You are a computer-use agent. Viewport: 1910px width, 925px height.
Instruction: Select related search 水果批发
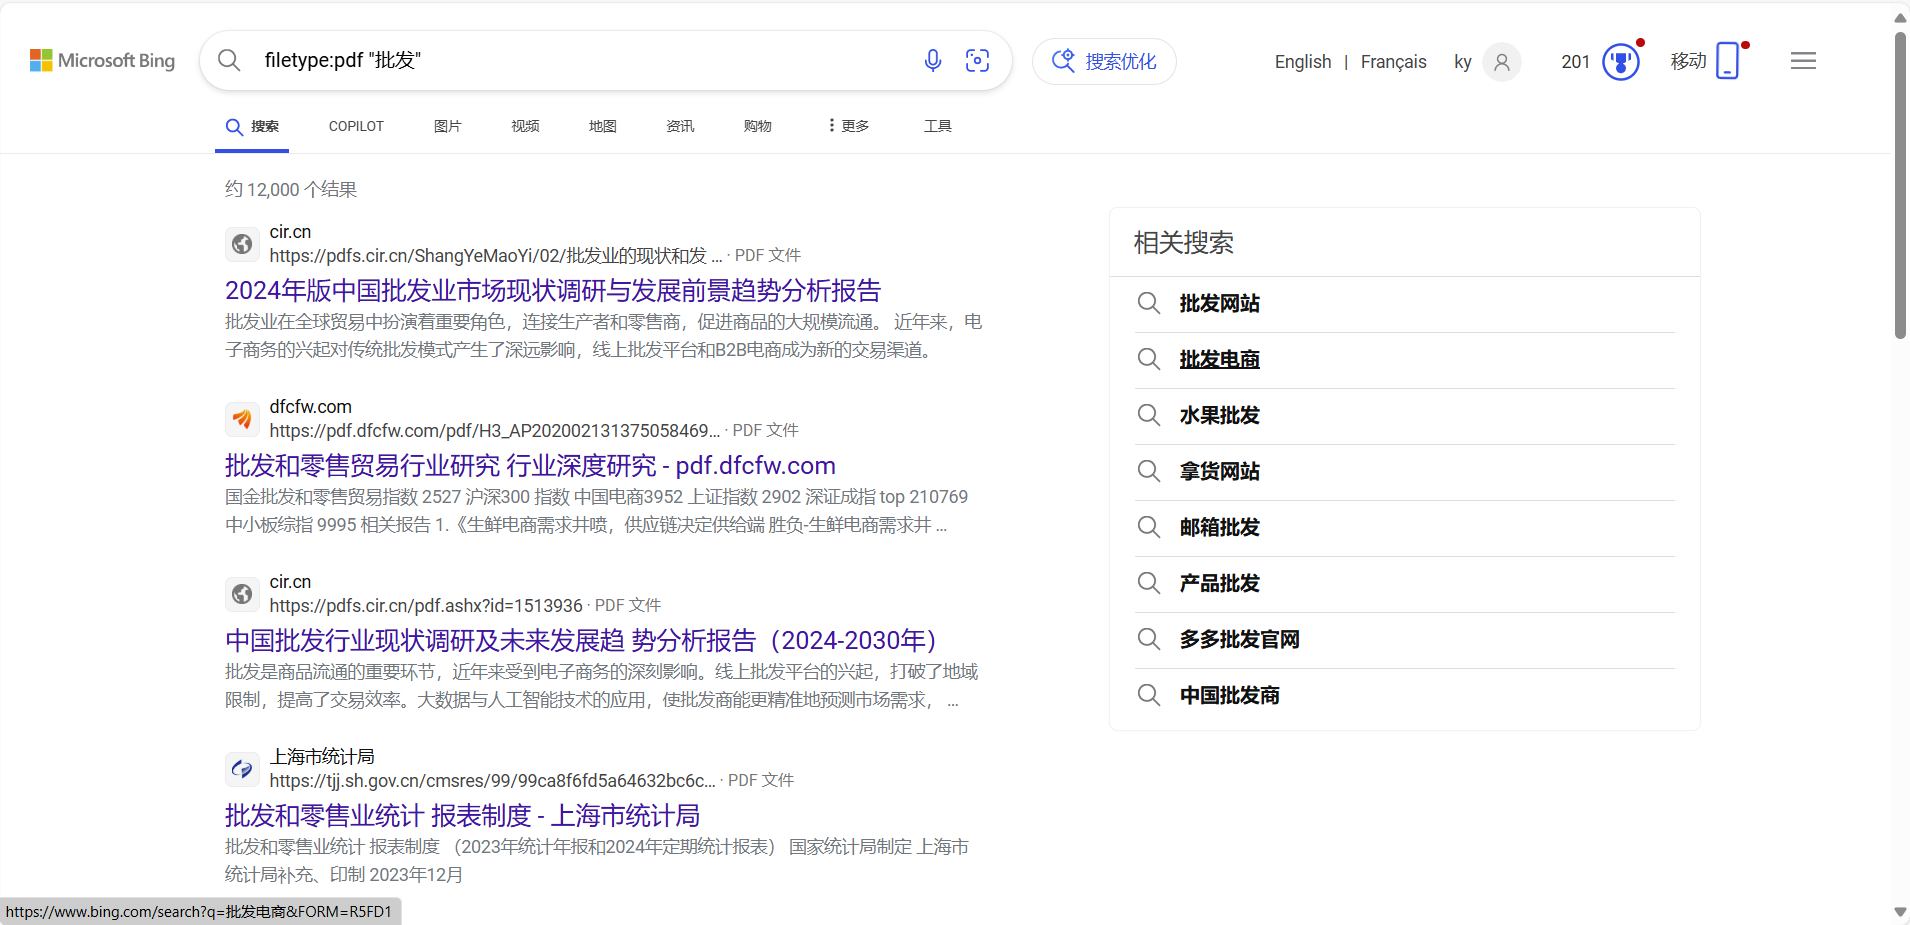coord(1219,416)
